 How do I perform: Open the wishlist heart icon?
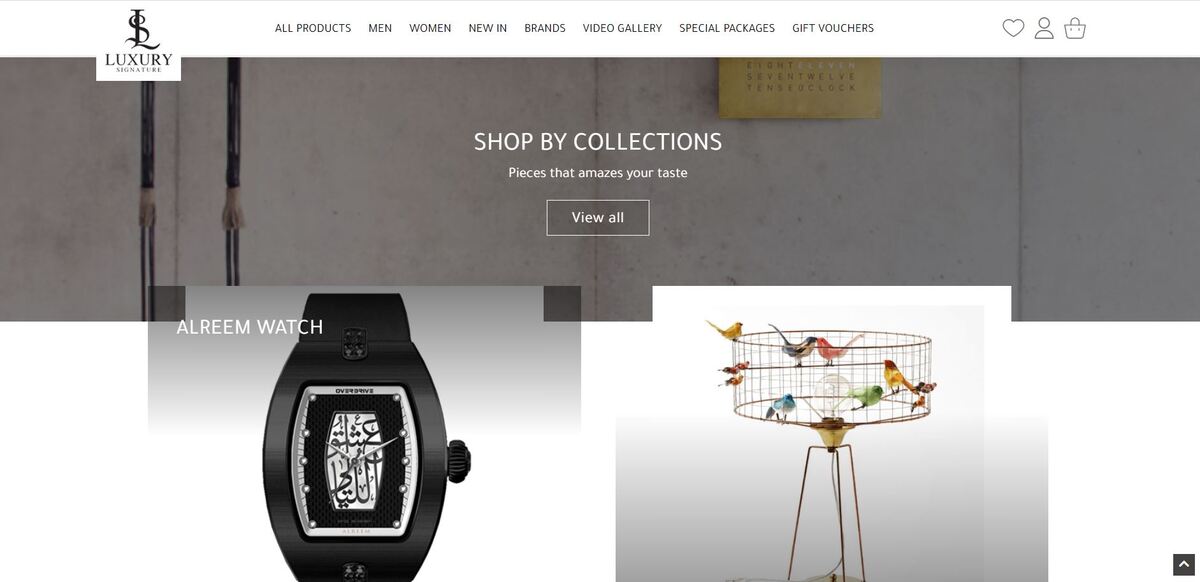1013,28
